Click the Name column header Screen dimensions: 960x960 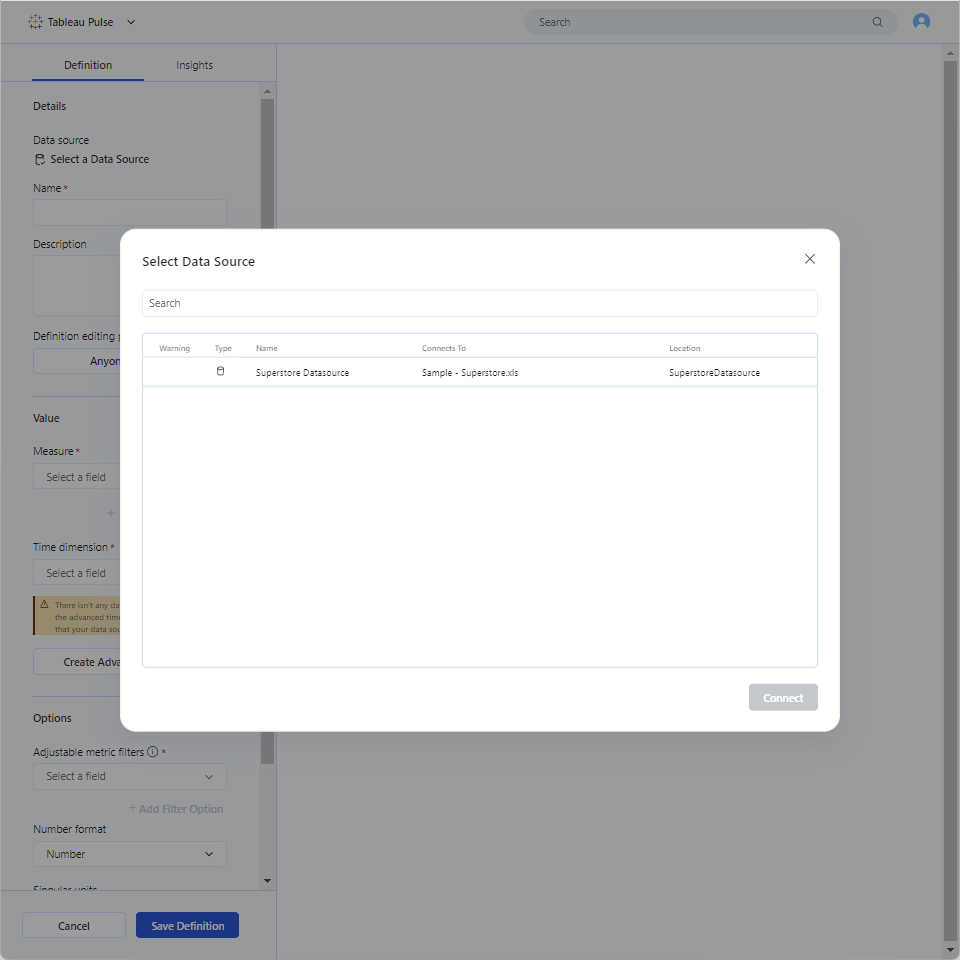[266, 348]
